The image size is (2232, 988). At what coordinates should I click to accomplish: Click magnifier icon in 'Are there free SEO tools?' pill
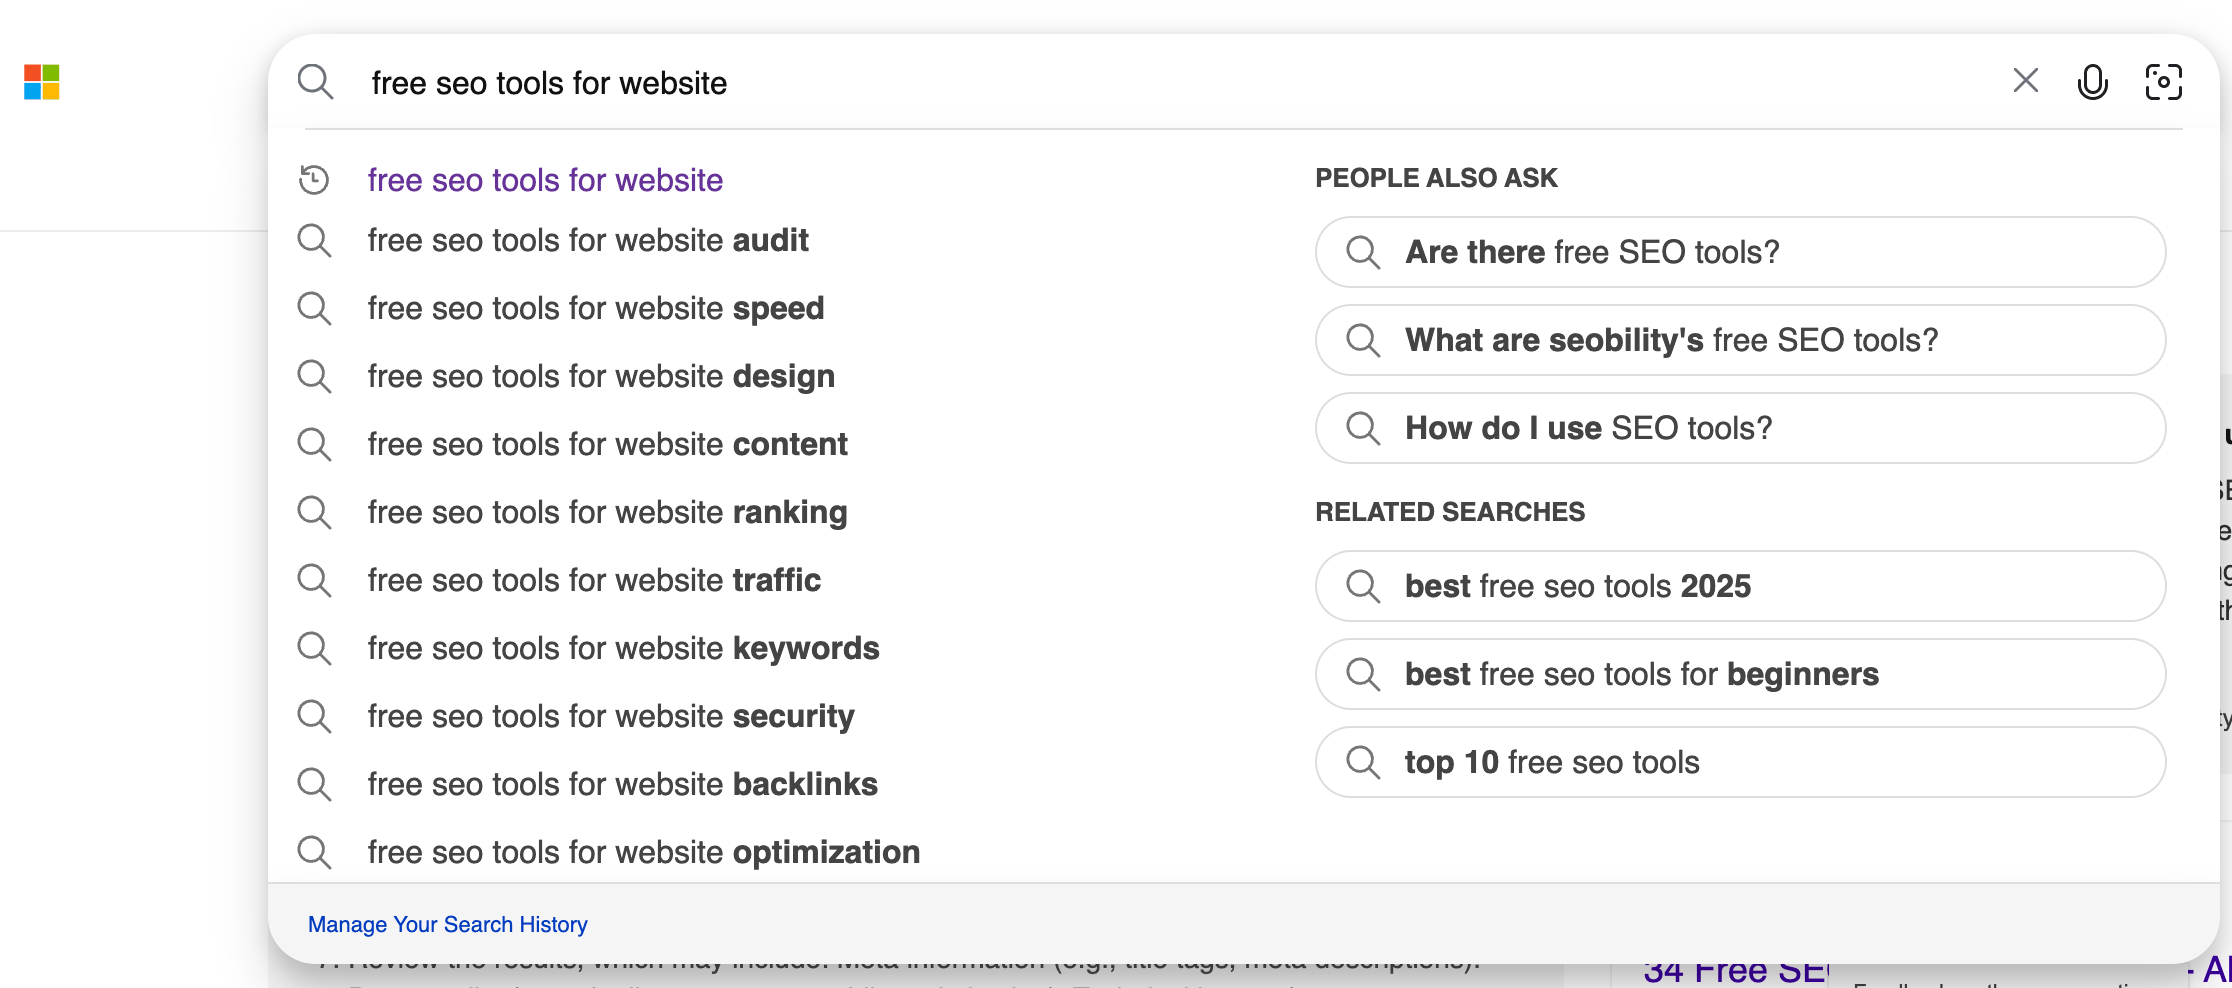coord(1363,252)
